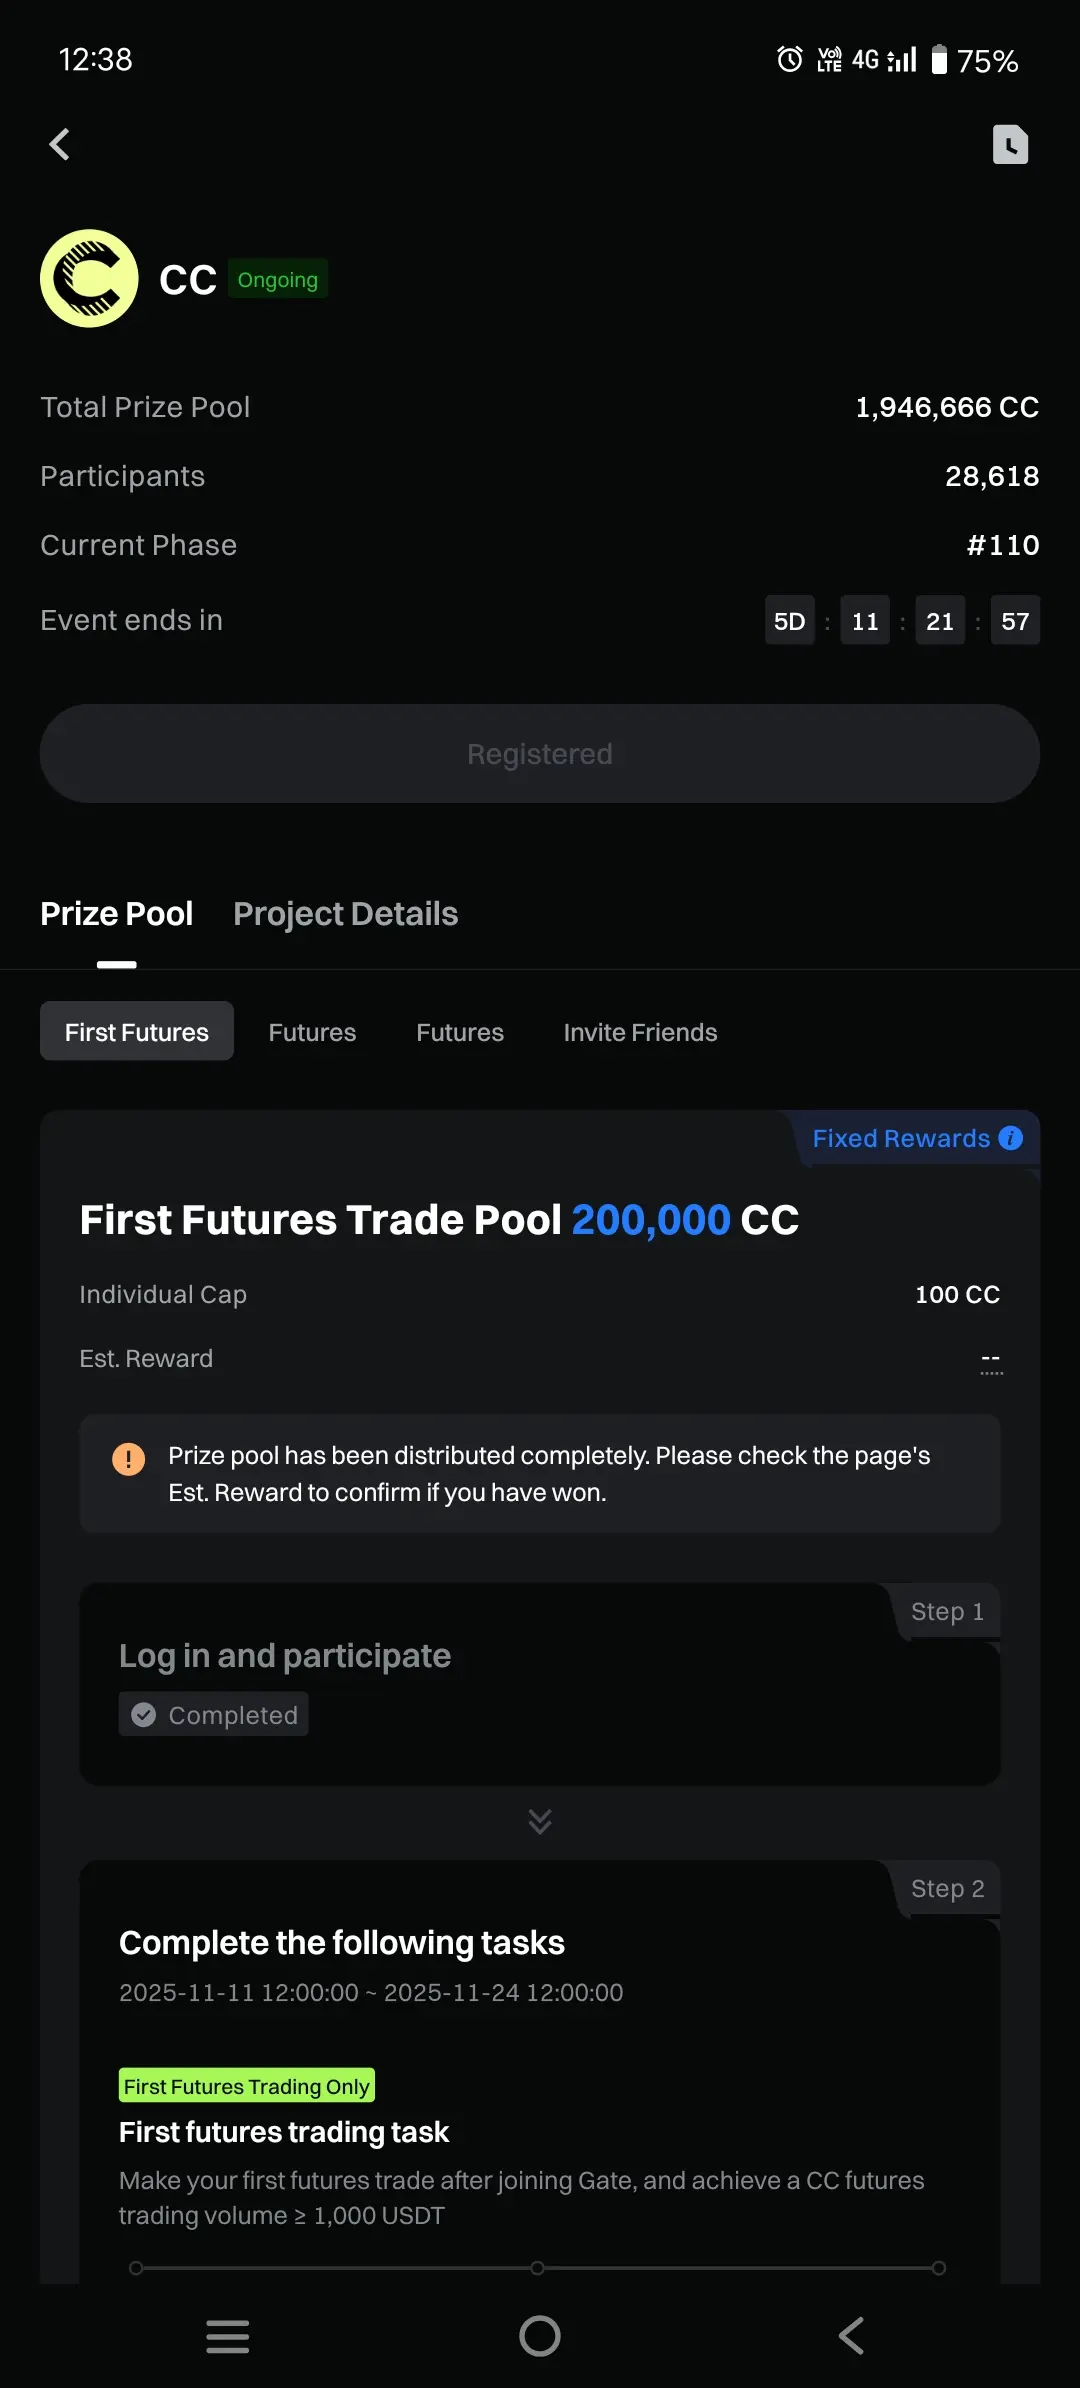Tap the Completed checkmark icon

(144, 1715)
